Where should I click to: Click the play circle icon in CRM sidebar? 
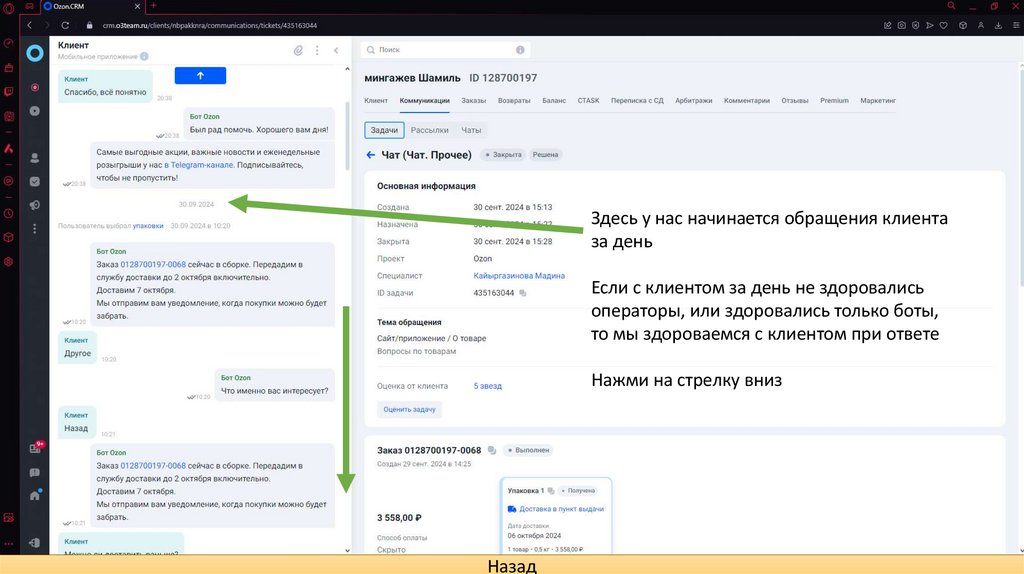[35, 111]
